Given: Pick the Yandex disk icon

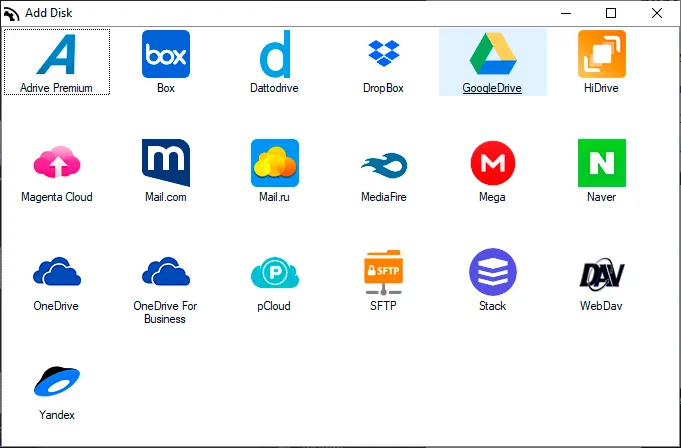Looking at the screenshot, I should 57,381.
